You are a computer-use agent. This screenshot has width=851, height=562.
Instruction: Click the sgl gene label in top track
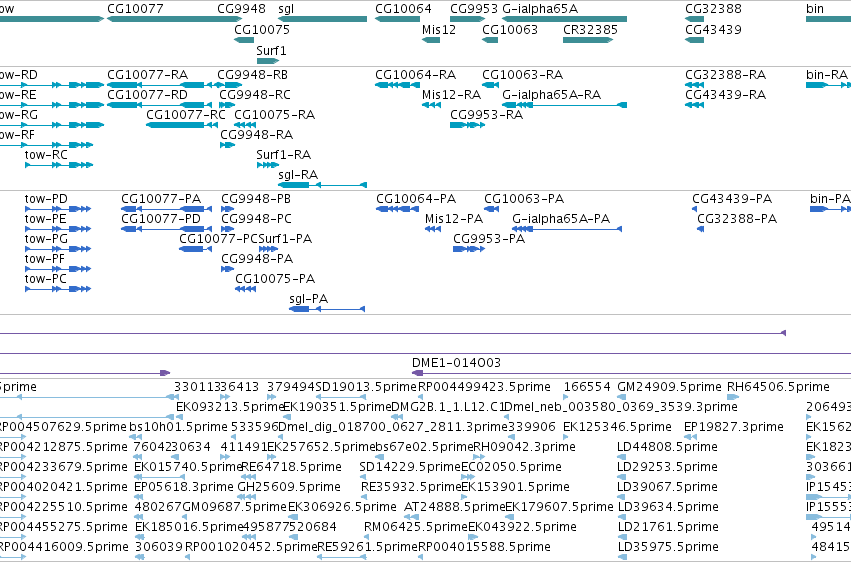click(x=286, y=9)
